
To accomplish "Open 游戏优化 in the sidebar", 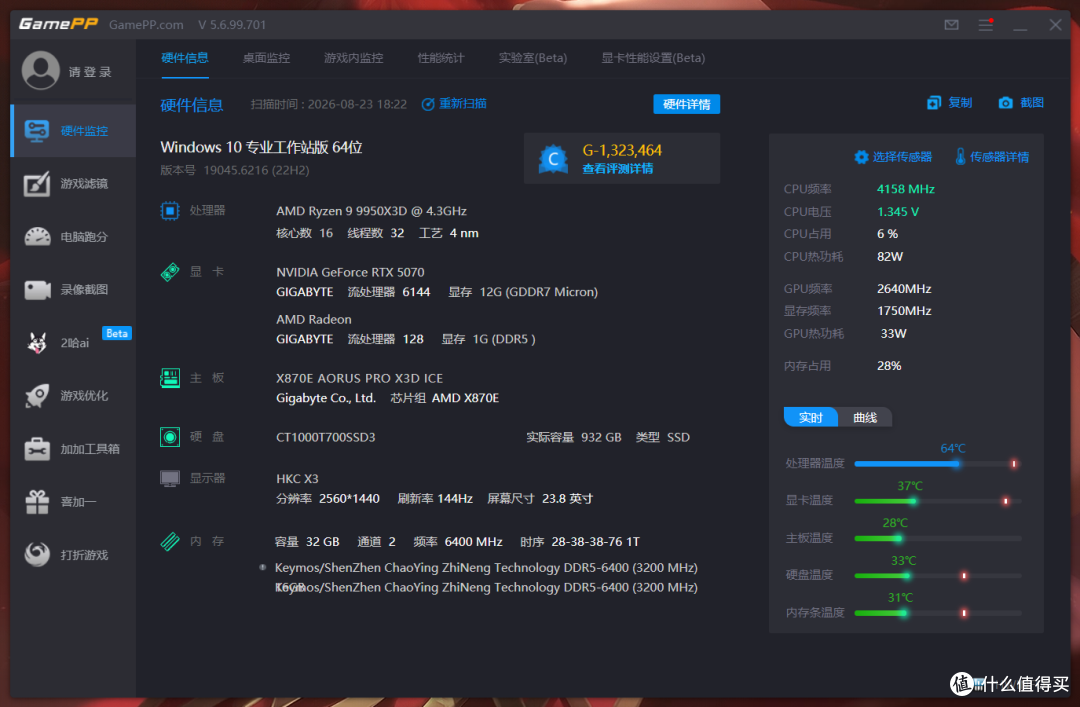I will tap(73, 396).
